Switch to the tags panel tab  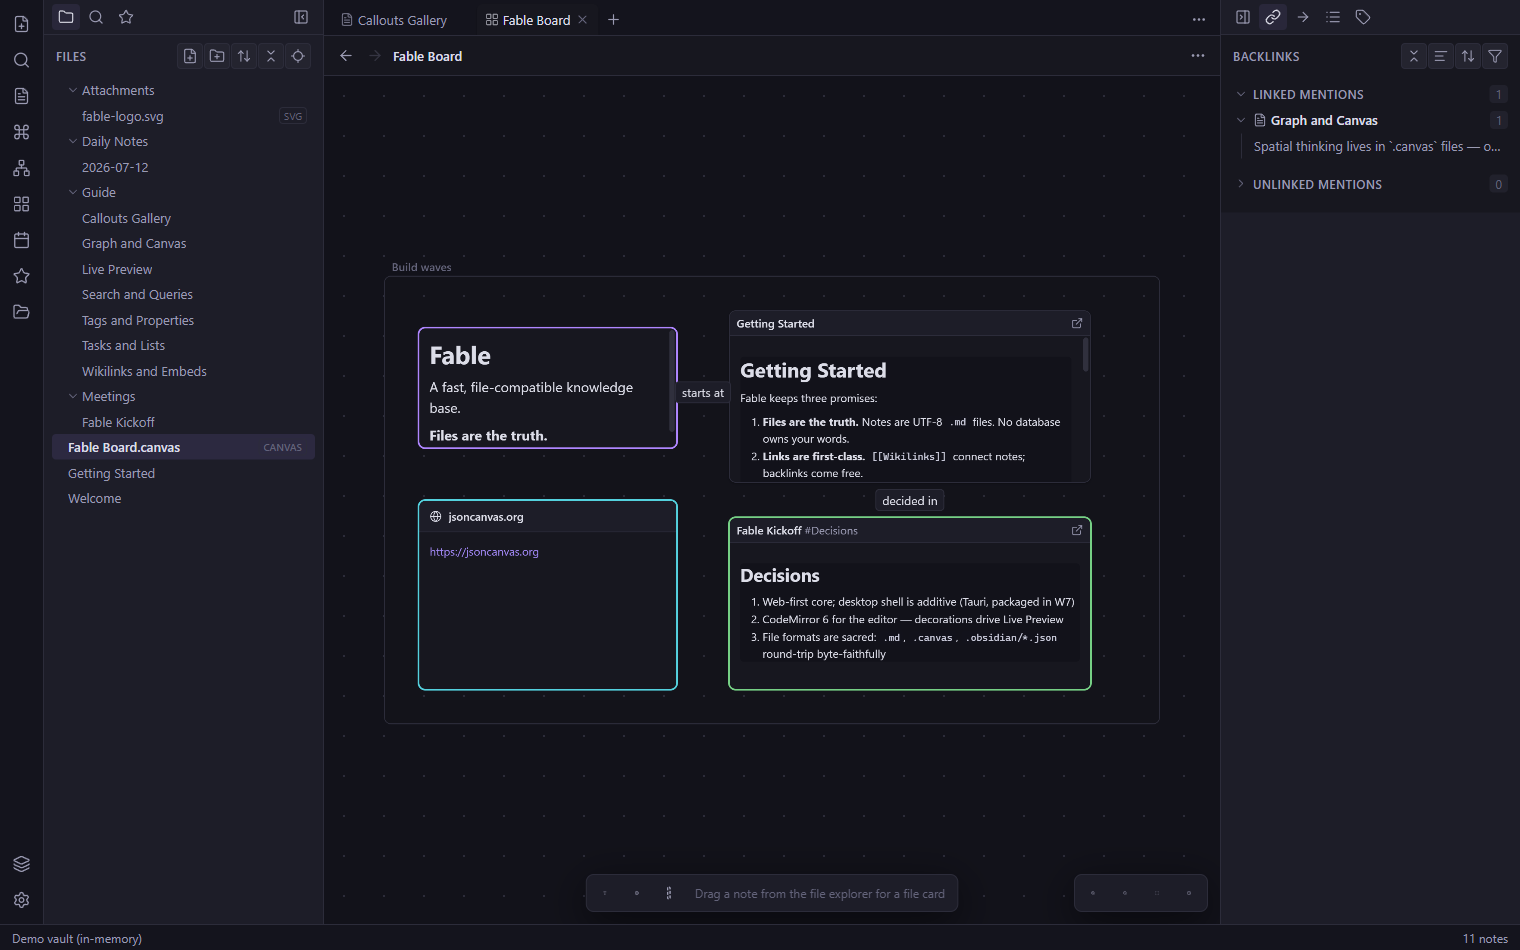click(1363, 17)
